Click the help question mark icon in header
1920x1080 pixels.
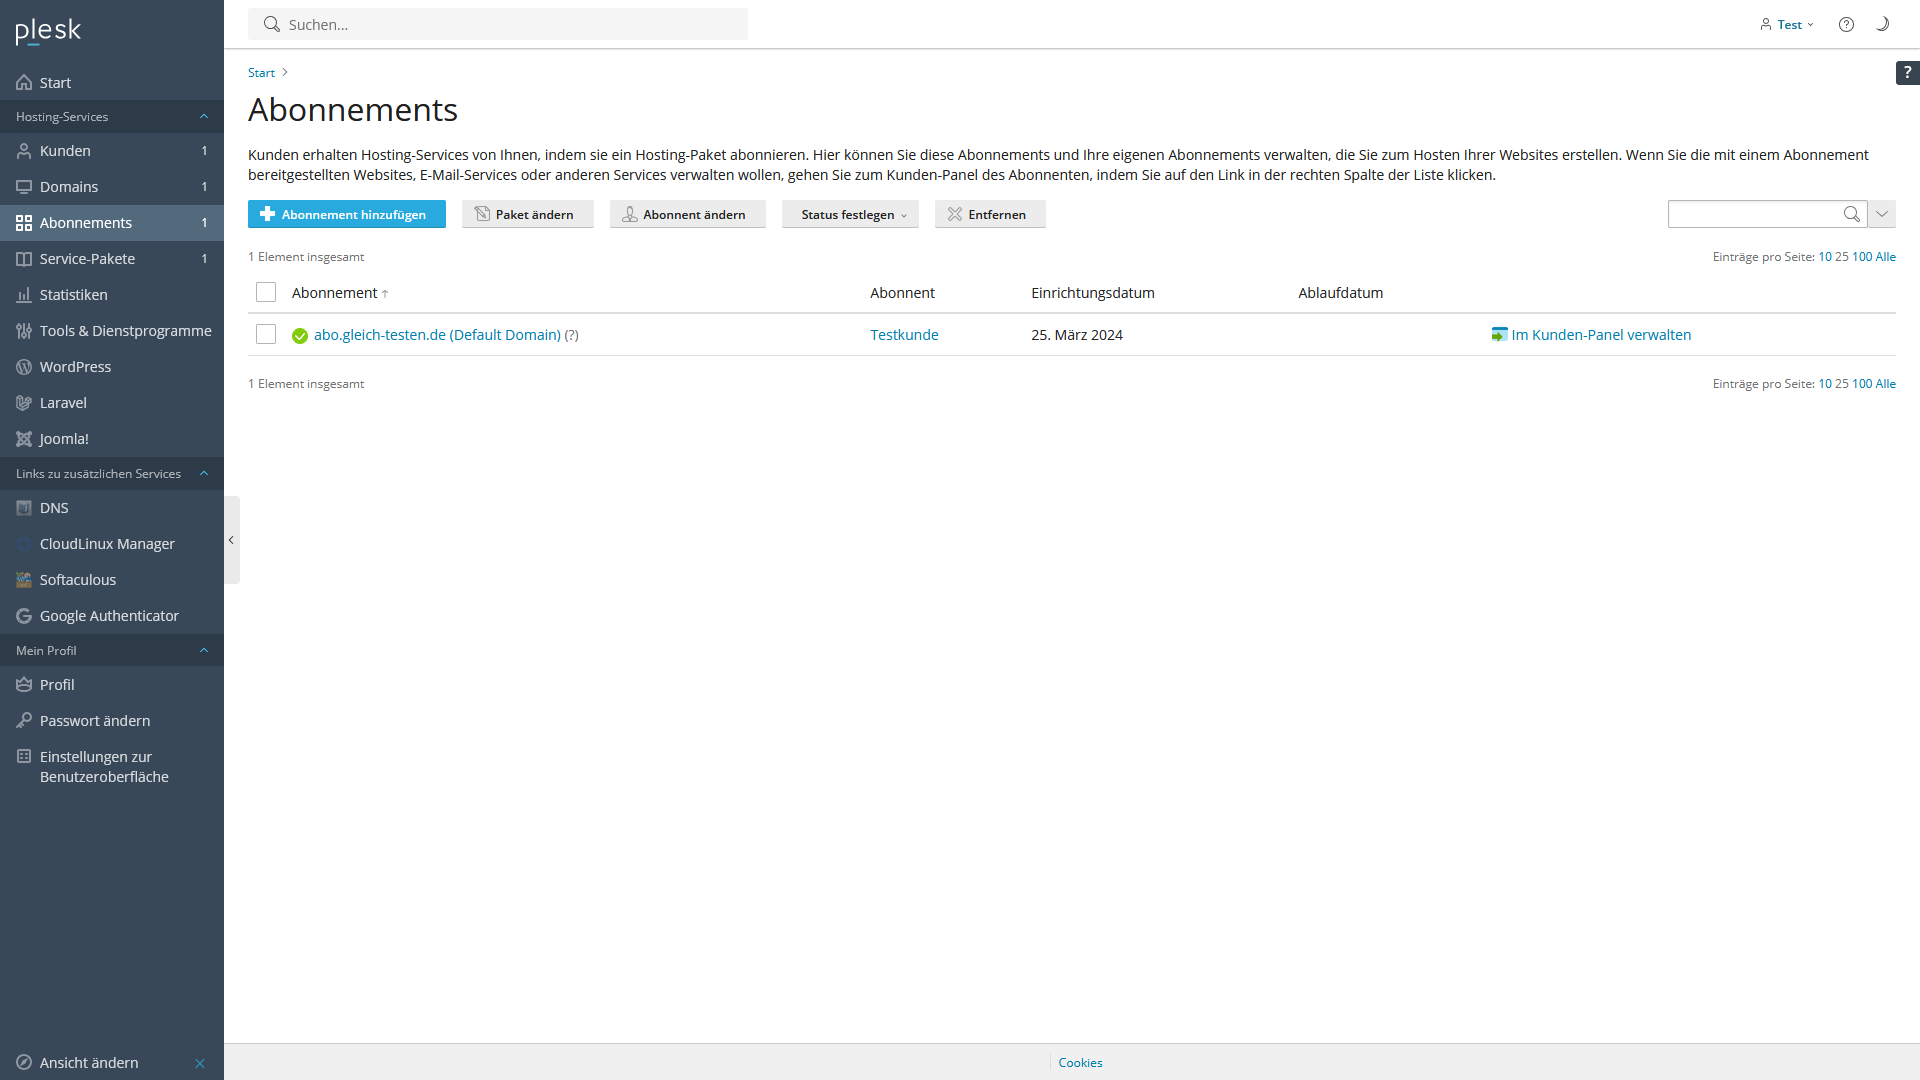point(1846,24)
